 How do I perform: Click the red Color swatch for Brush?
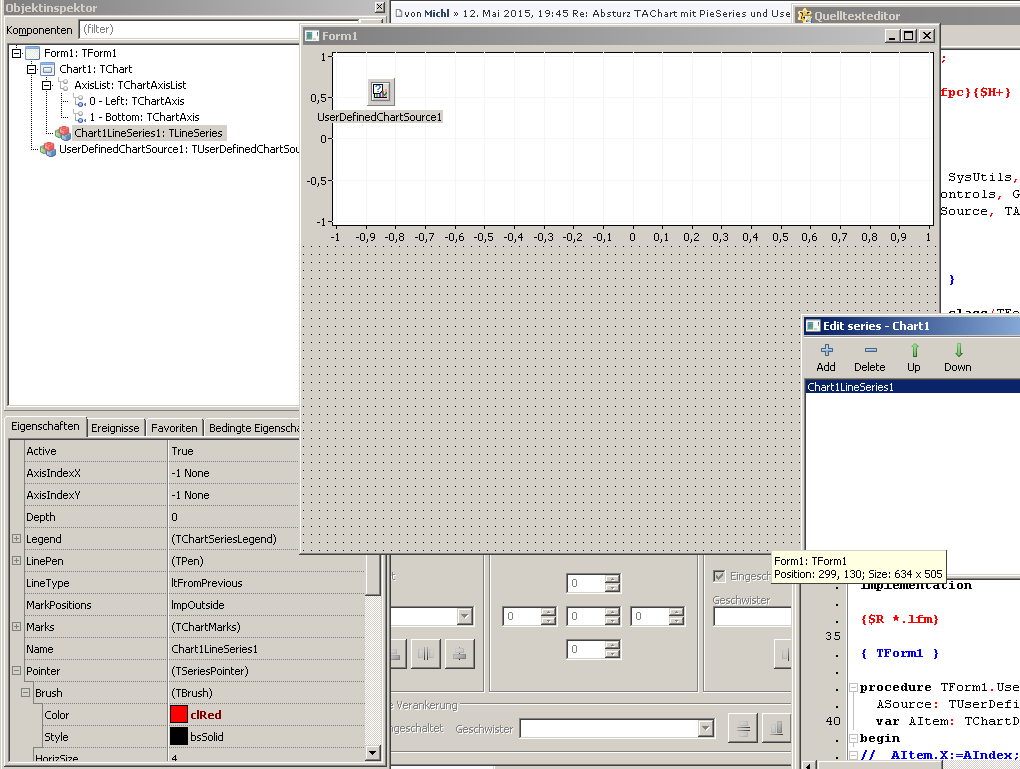[x=179, y=715]
